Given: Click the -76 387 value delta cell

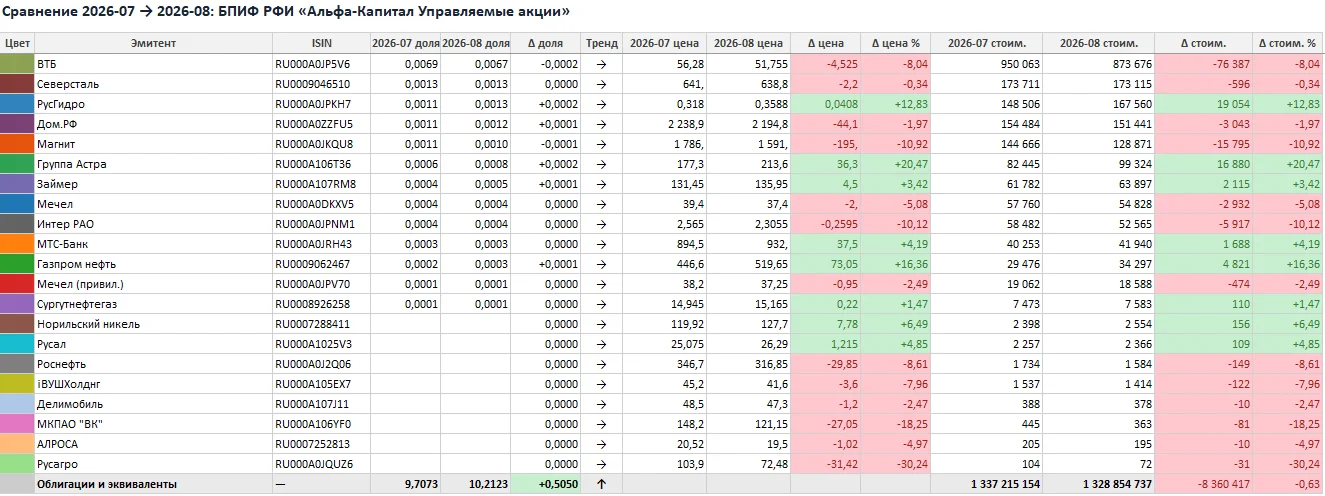Looking at the screenshot, I should [x=1203, y=64].
